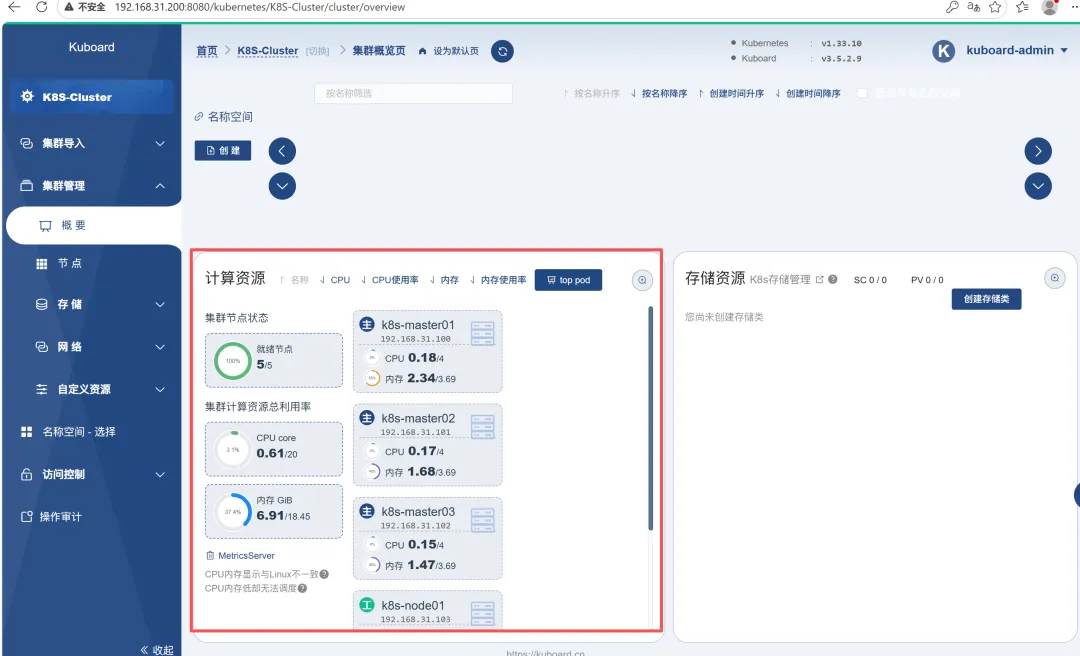Click the 主 badge on k8s-master03
Screen dimensions: 1080x656
click(367, 511)
